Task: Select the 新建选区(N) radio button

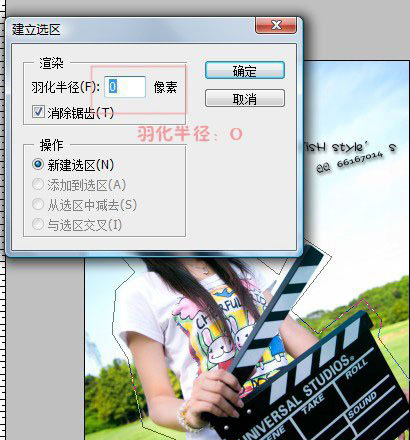Action: [38, 164]
